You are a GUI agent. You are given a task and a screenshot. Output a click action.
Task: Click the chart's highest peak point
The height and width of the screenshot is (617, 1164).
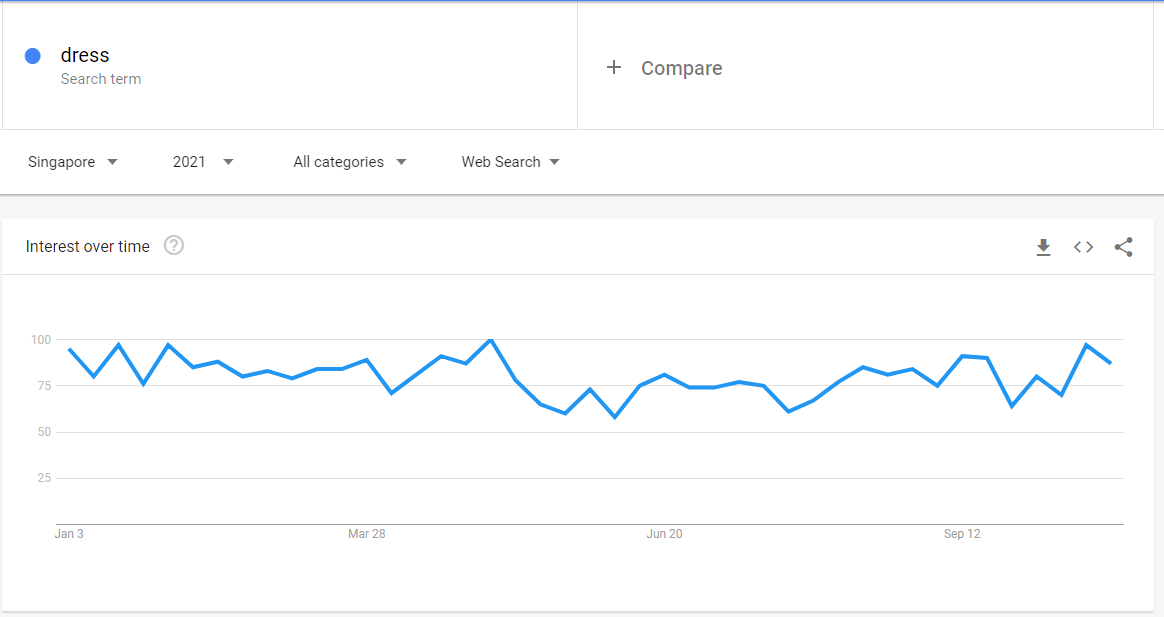pyautogui.click(x=491, y=340)
